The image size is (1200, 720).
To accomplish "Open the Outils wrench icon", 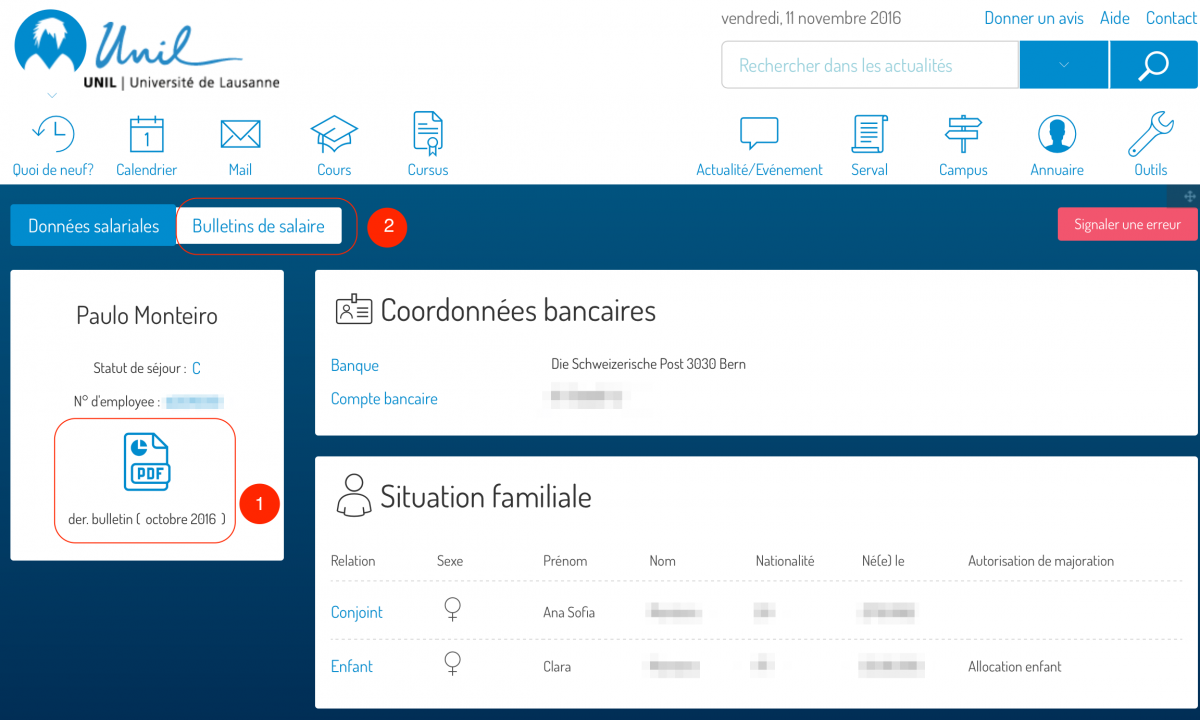I will 1150,134.
